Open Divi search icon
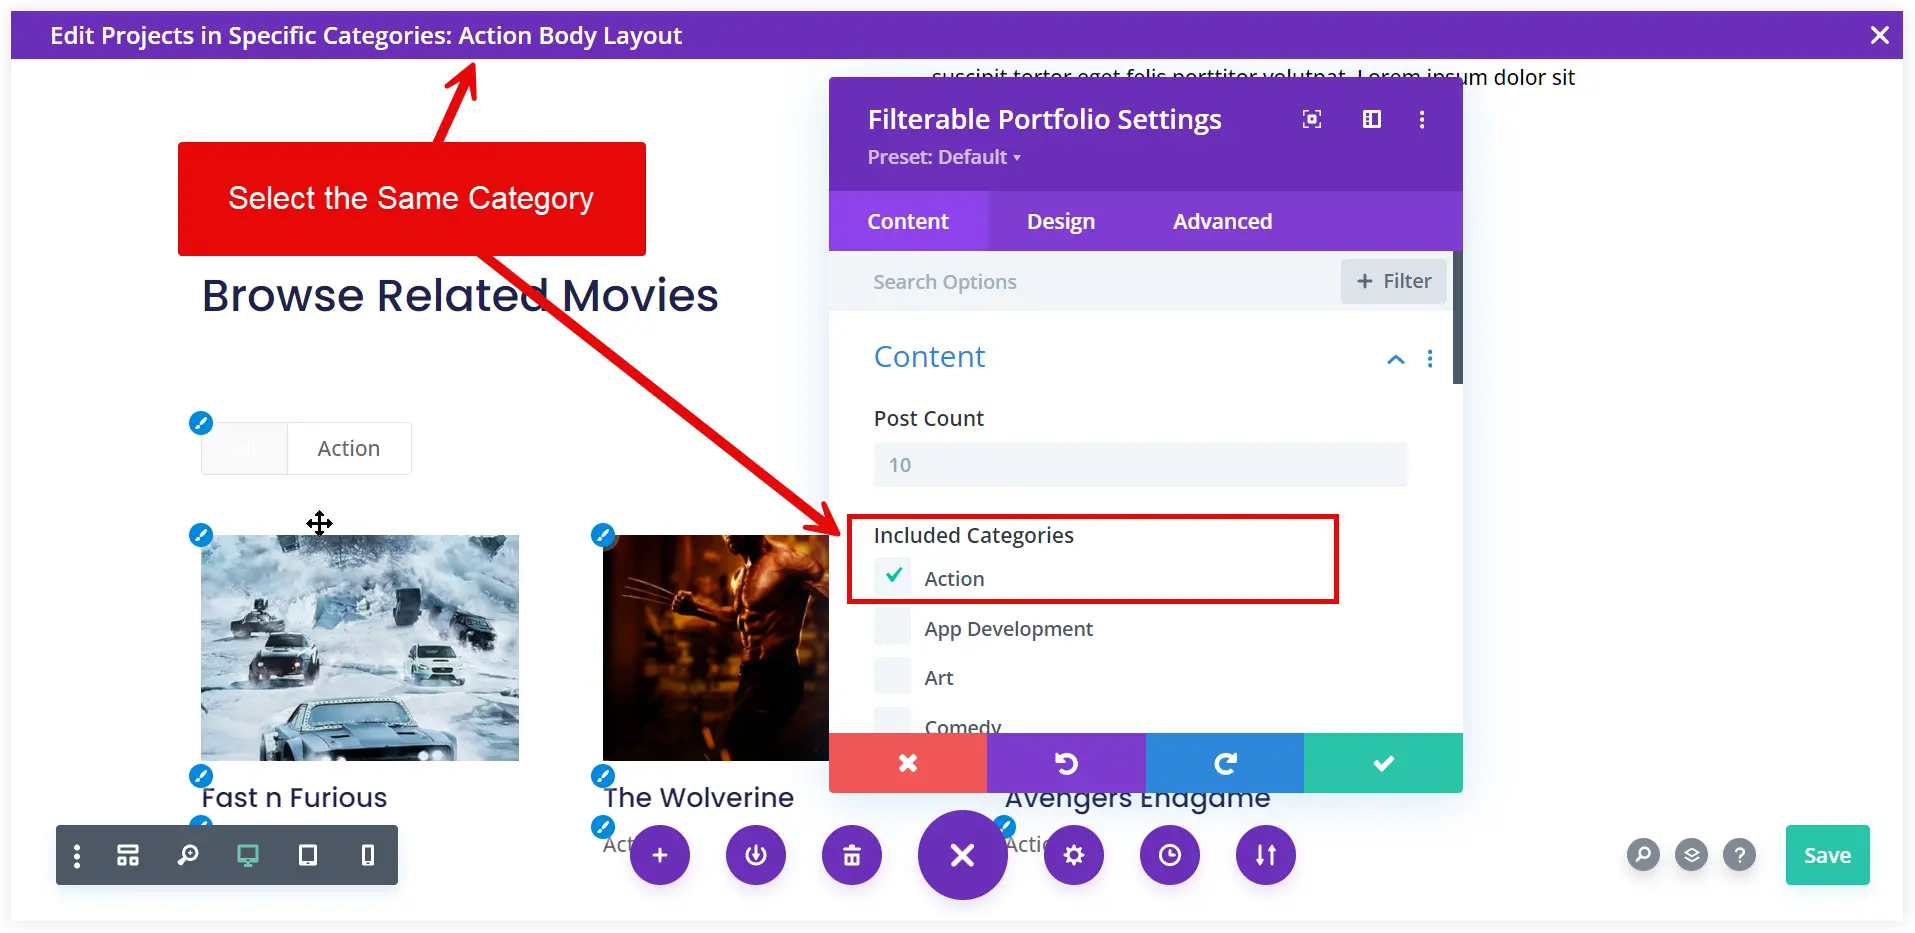This screenshot has width=1915, height=933. [x=1643, y=855]
